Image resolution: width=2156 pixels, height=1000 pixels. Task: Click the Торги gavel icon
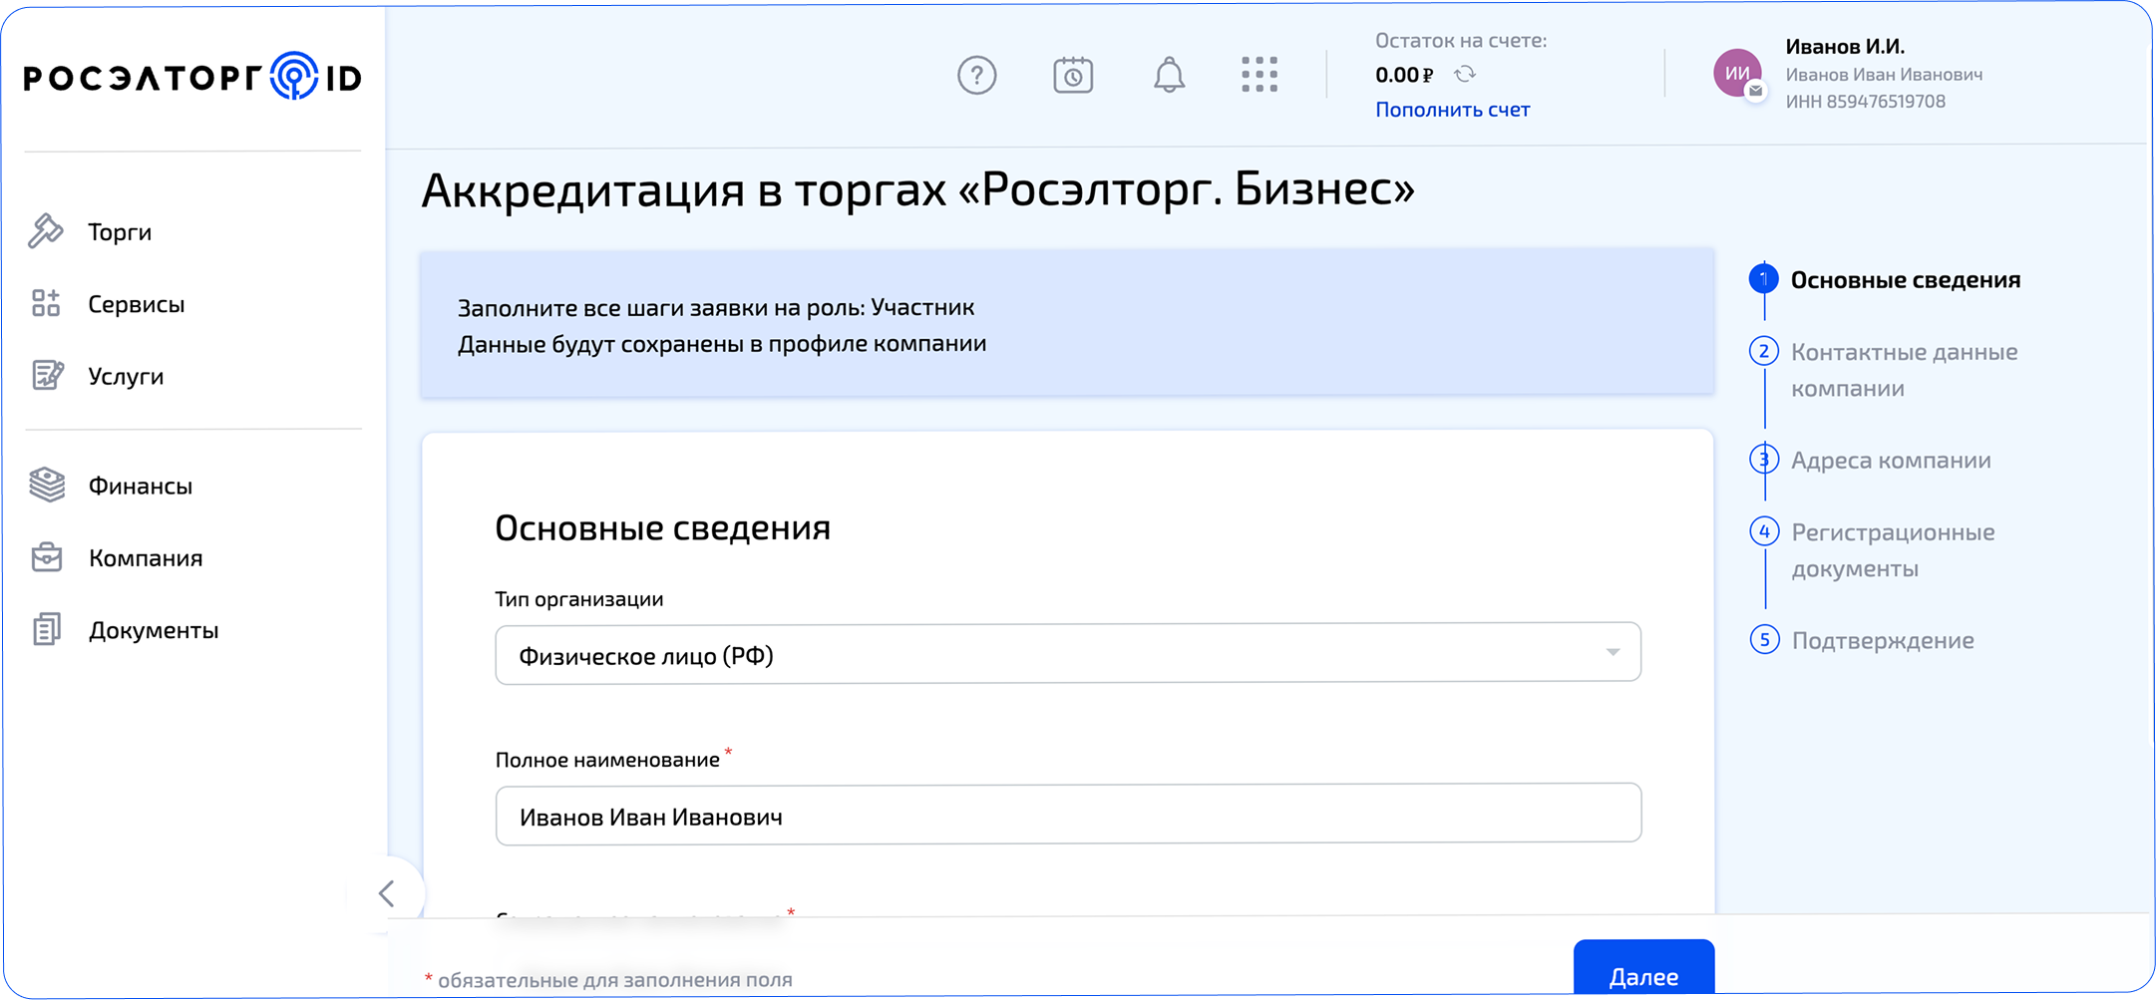(46, 231)
